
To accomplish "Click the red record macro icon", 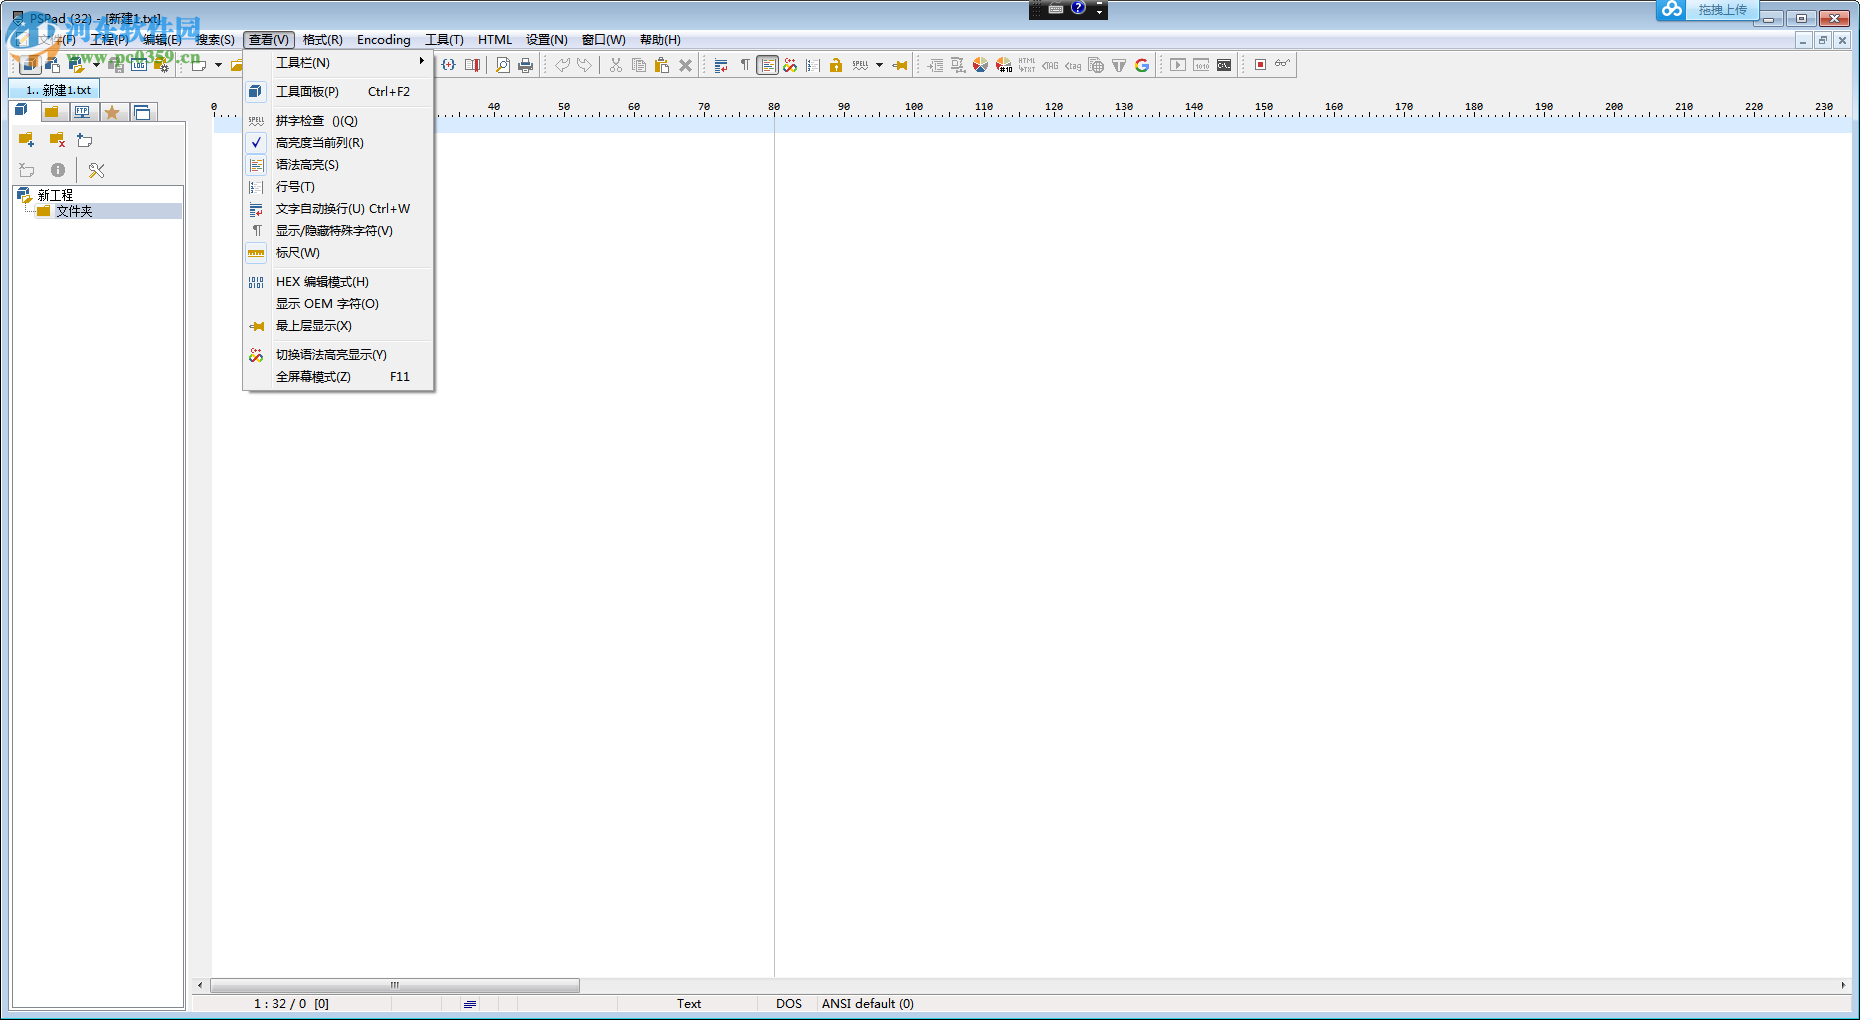I will (1260, 65).
